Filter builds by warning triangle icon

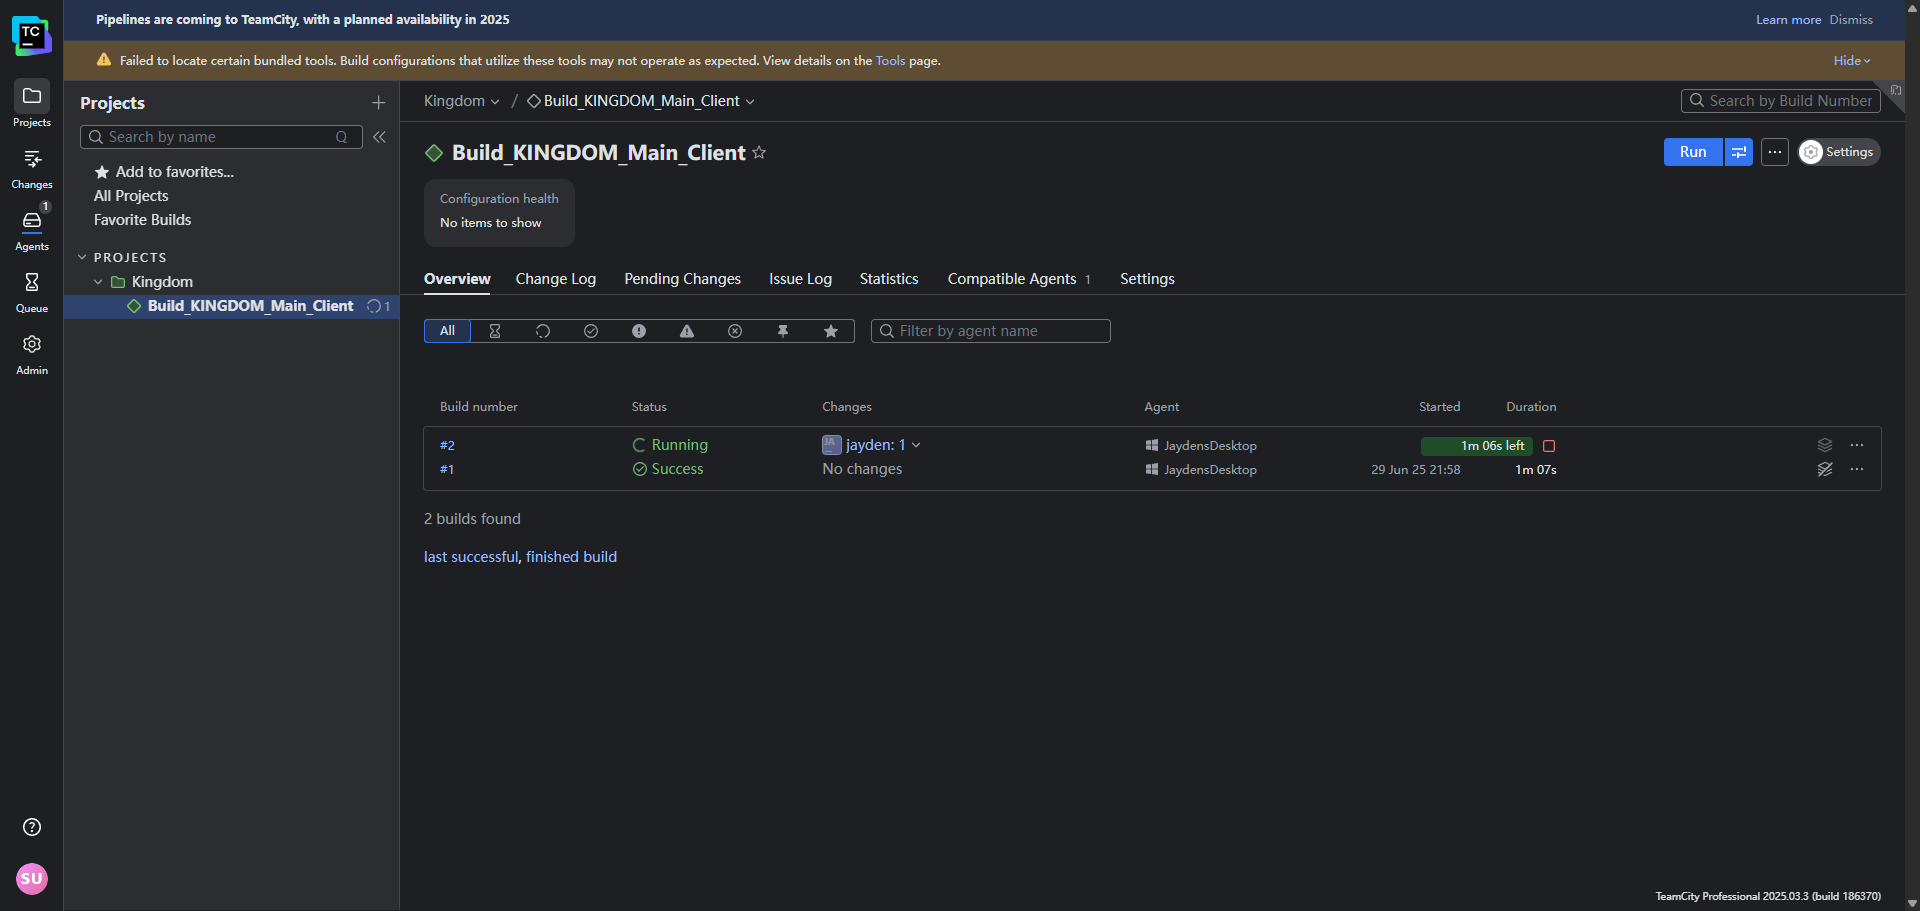[687, 331]
